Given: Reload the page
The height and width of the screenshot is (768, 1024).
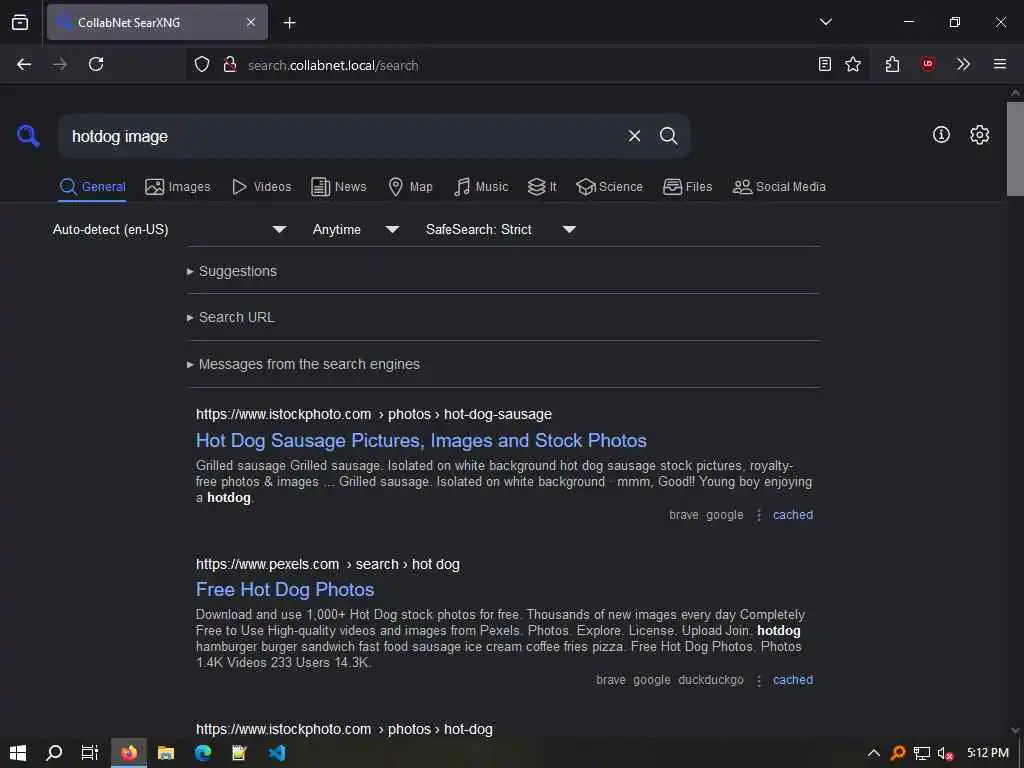Looking at the screenshot, I should pos(96,64).
